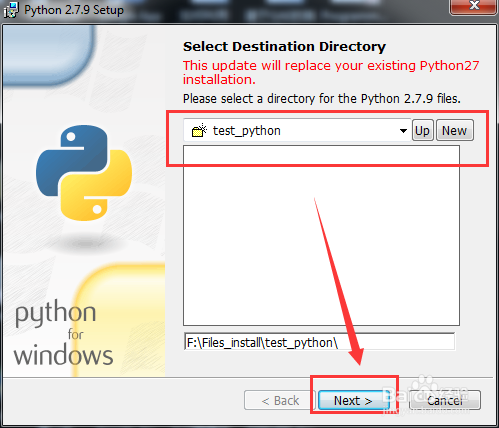Screen dimensions: 499x428
Task: Click the folder icon beside test_python
Action: 199,131
